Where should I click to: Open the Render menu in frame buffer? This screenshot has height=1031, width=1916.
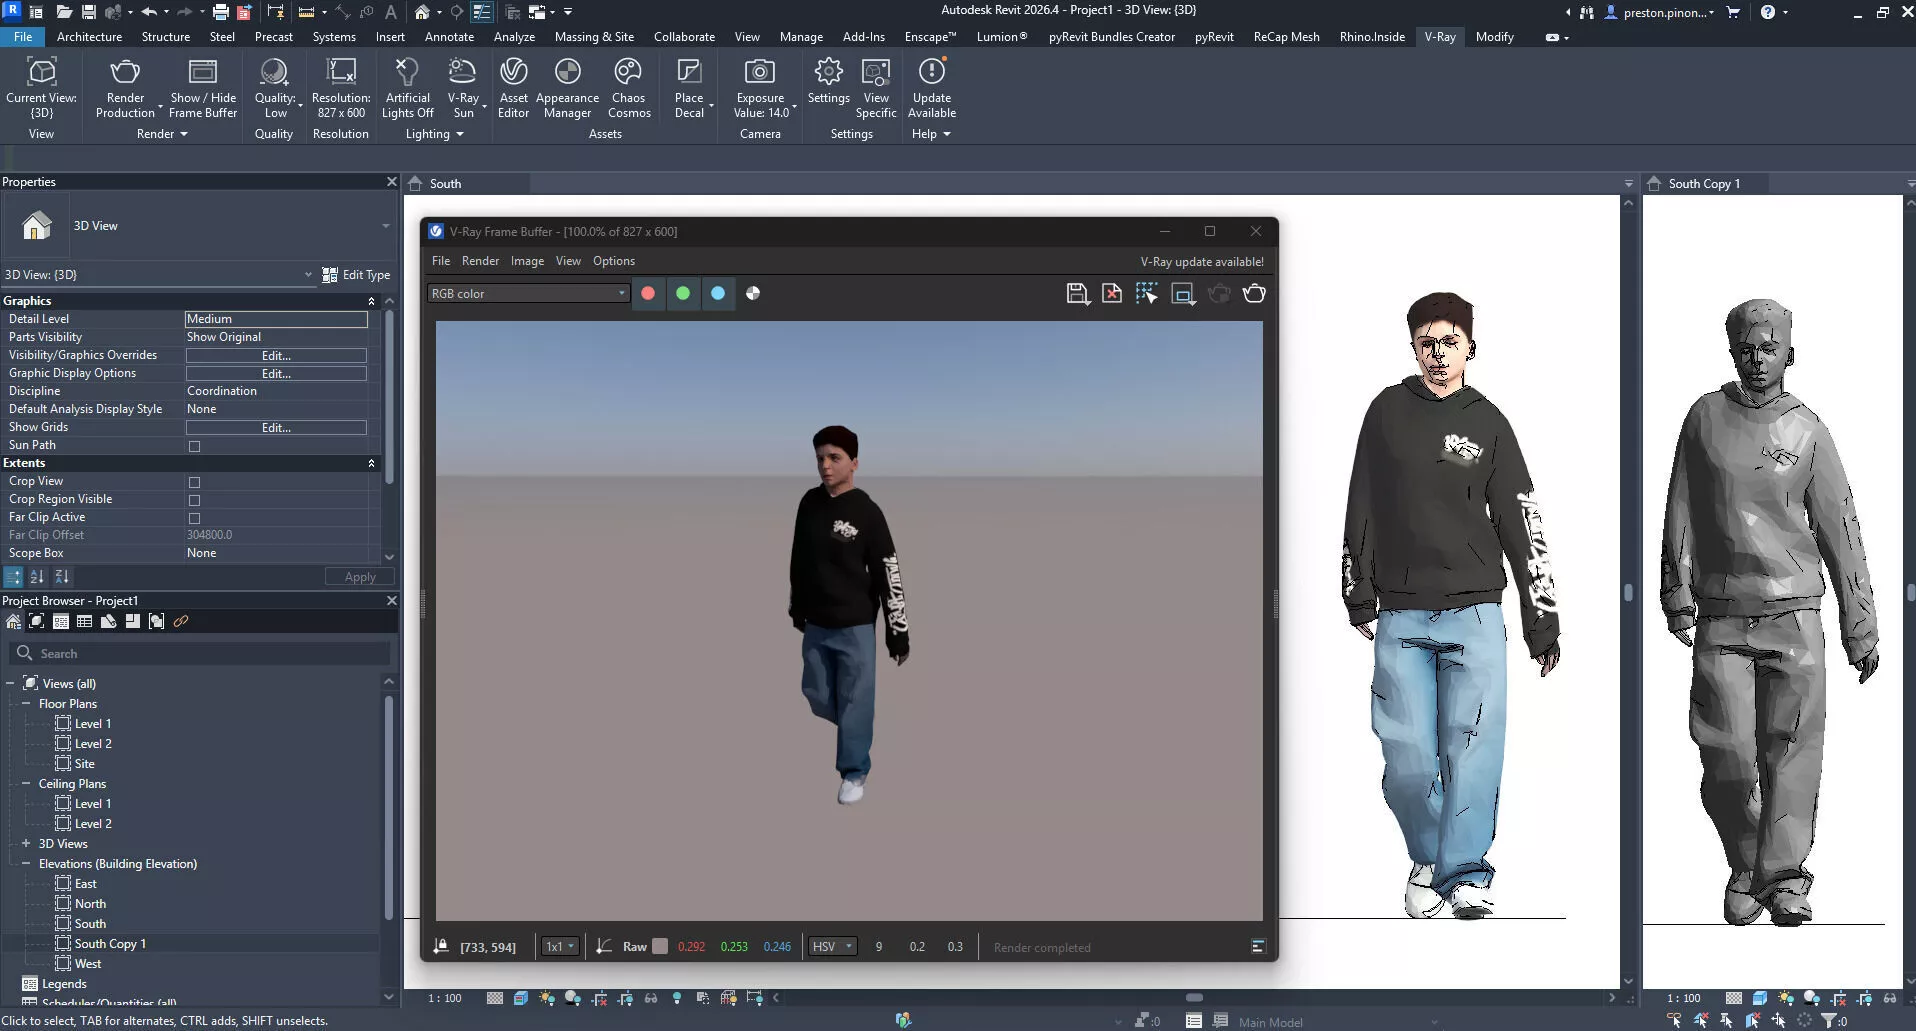[480, 261]
